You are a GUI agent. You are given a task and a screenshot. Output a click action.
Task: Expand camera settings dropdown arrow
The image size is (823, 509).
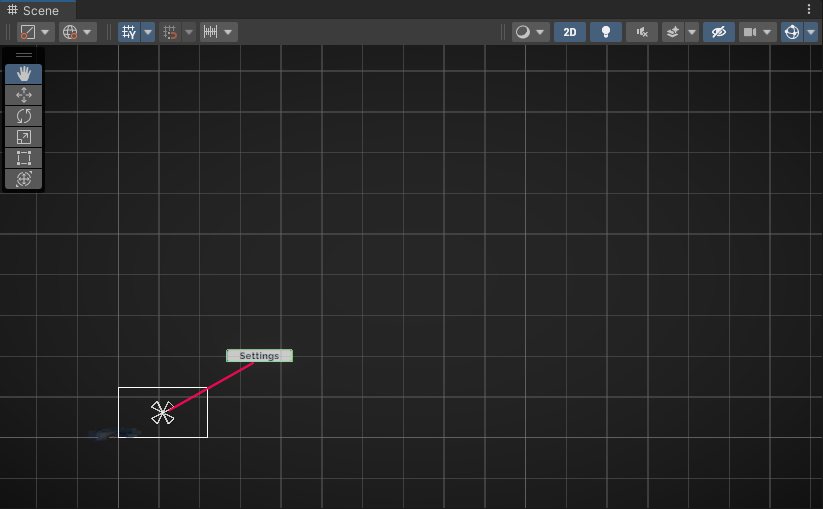pos(767,32)
